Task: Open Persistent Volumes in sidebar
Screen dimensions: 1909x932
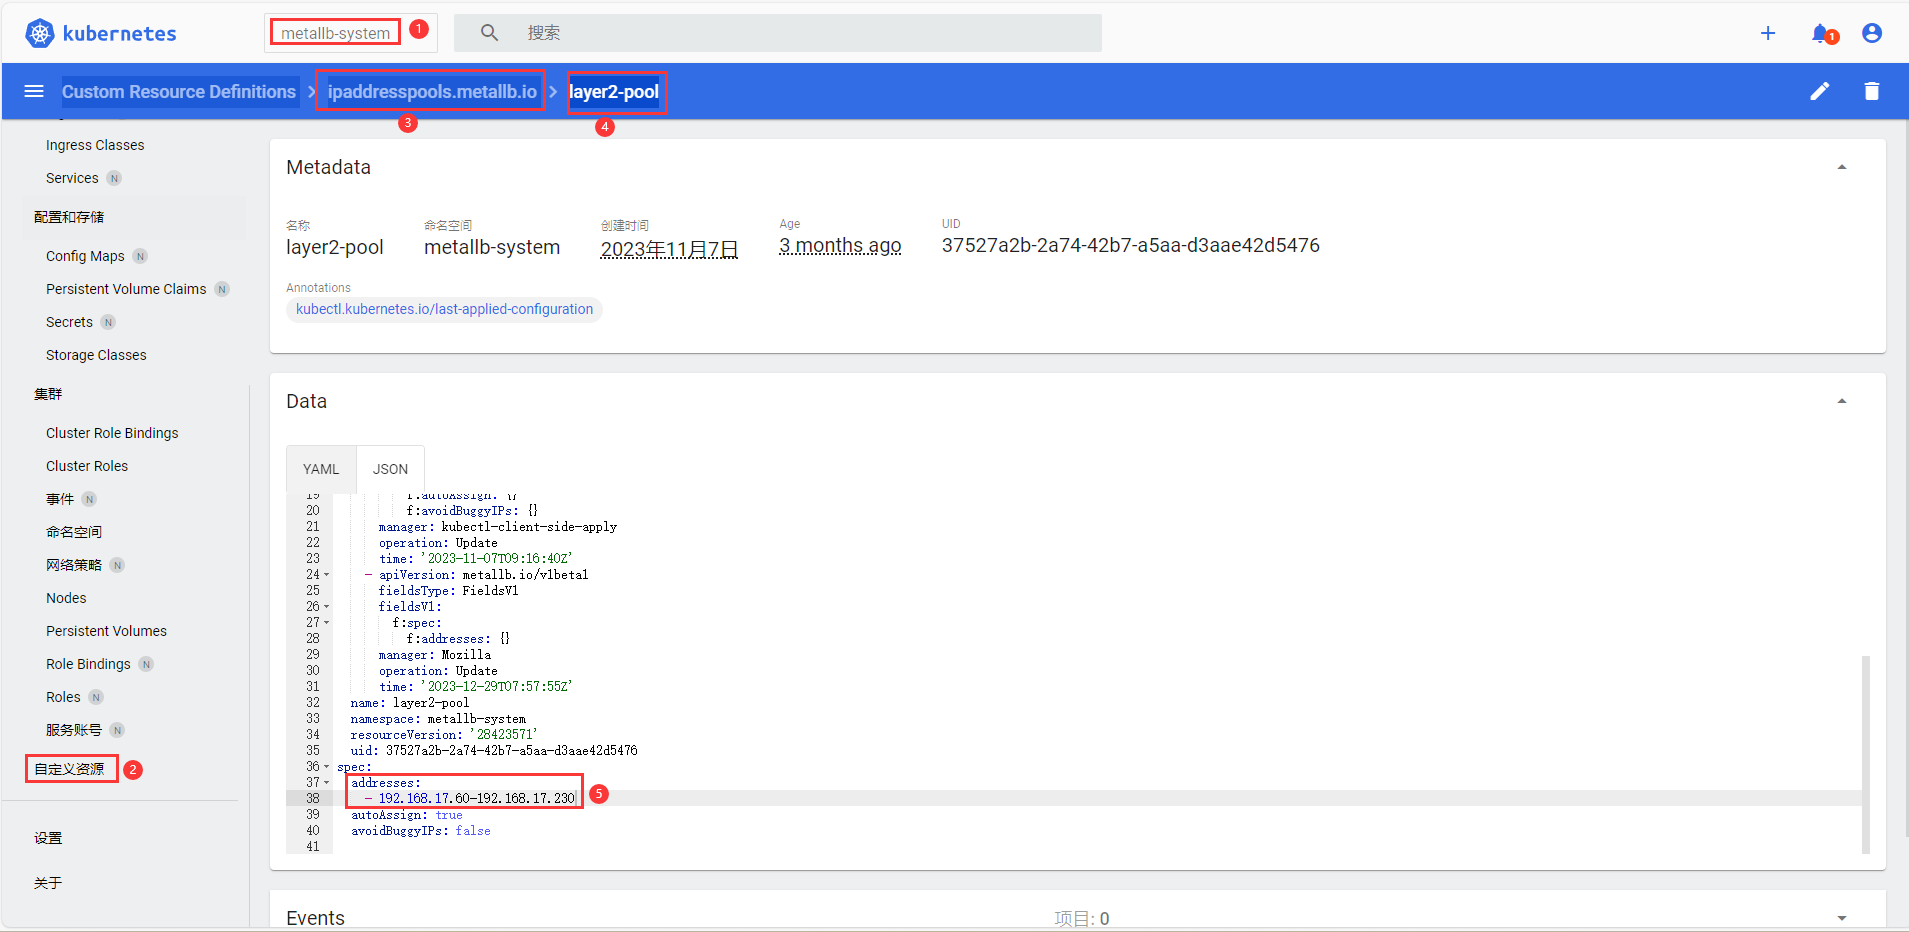Action: 106,631
